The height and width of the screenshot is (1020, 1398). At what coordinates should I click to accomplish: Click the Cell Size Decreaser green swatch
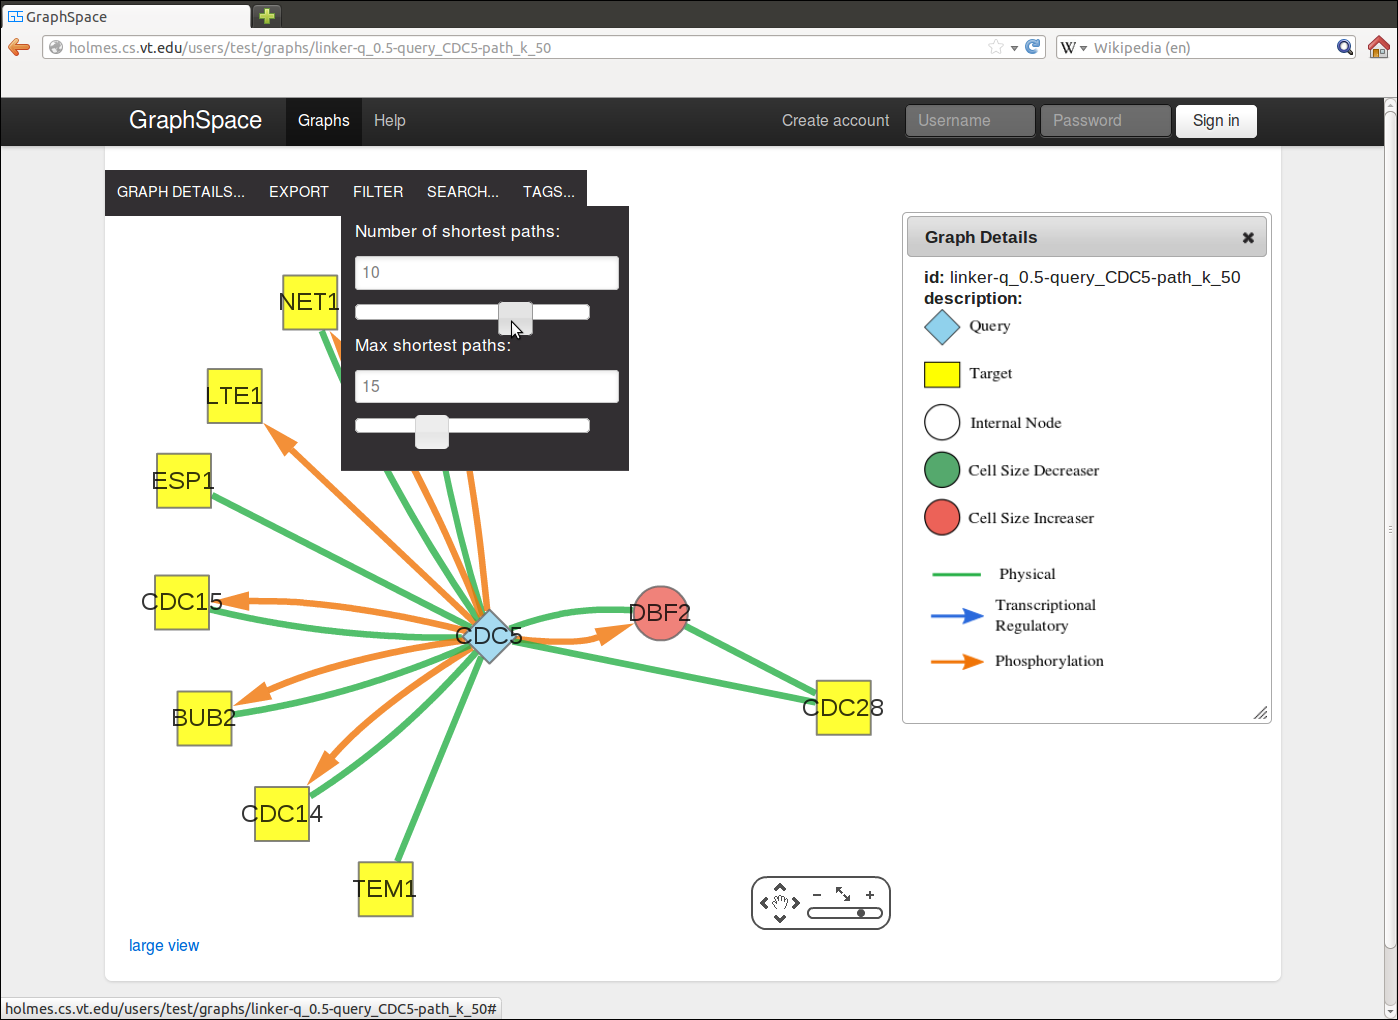click(x=942, y=470)
